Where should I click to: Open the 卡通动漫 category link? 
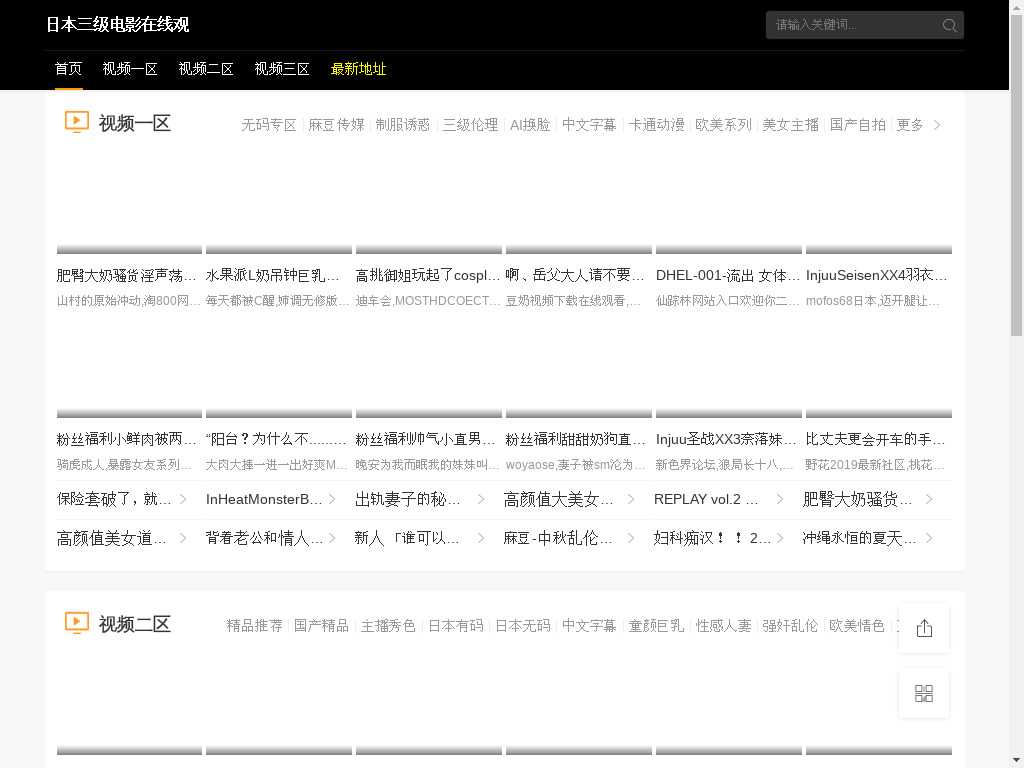(656, 125)
